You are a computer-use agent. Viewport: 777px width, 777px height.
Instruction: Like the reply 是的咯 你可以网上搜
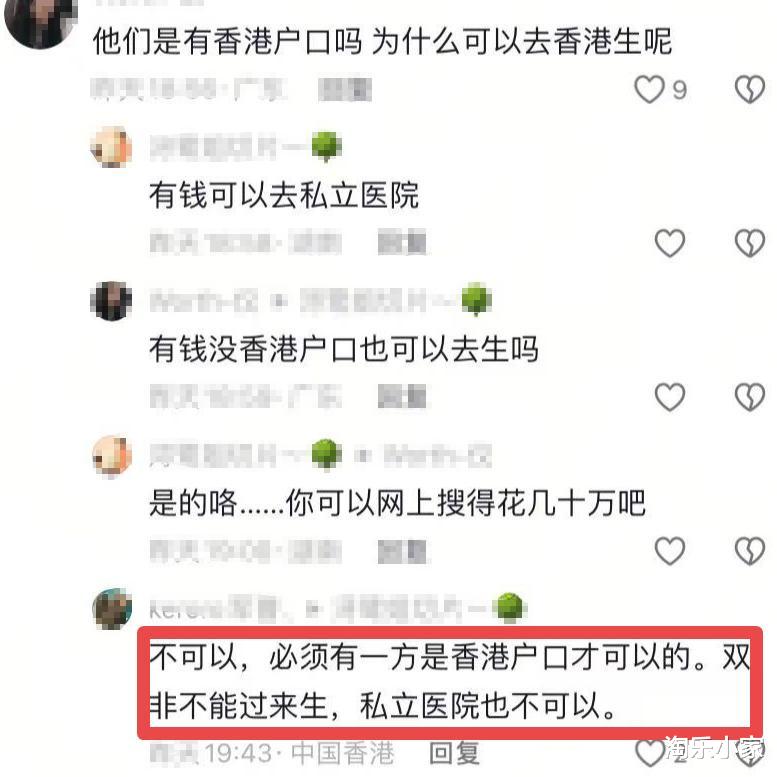point(669,551)
